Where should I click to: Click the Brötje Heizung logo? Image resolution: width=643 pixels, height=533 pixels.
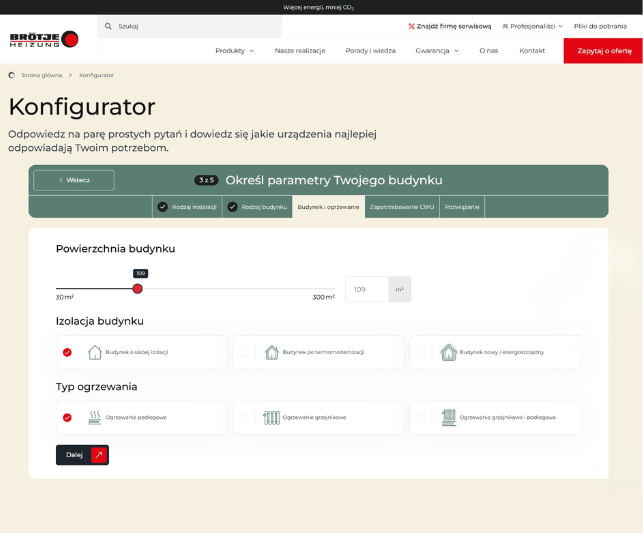click(44, 39)
